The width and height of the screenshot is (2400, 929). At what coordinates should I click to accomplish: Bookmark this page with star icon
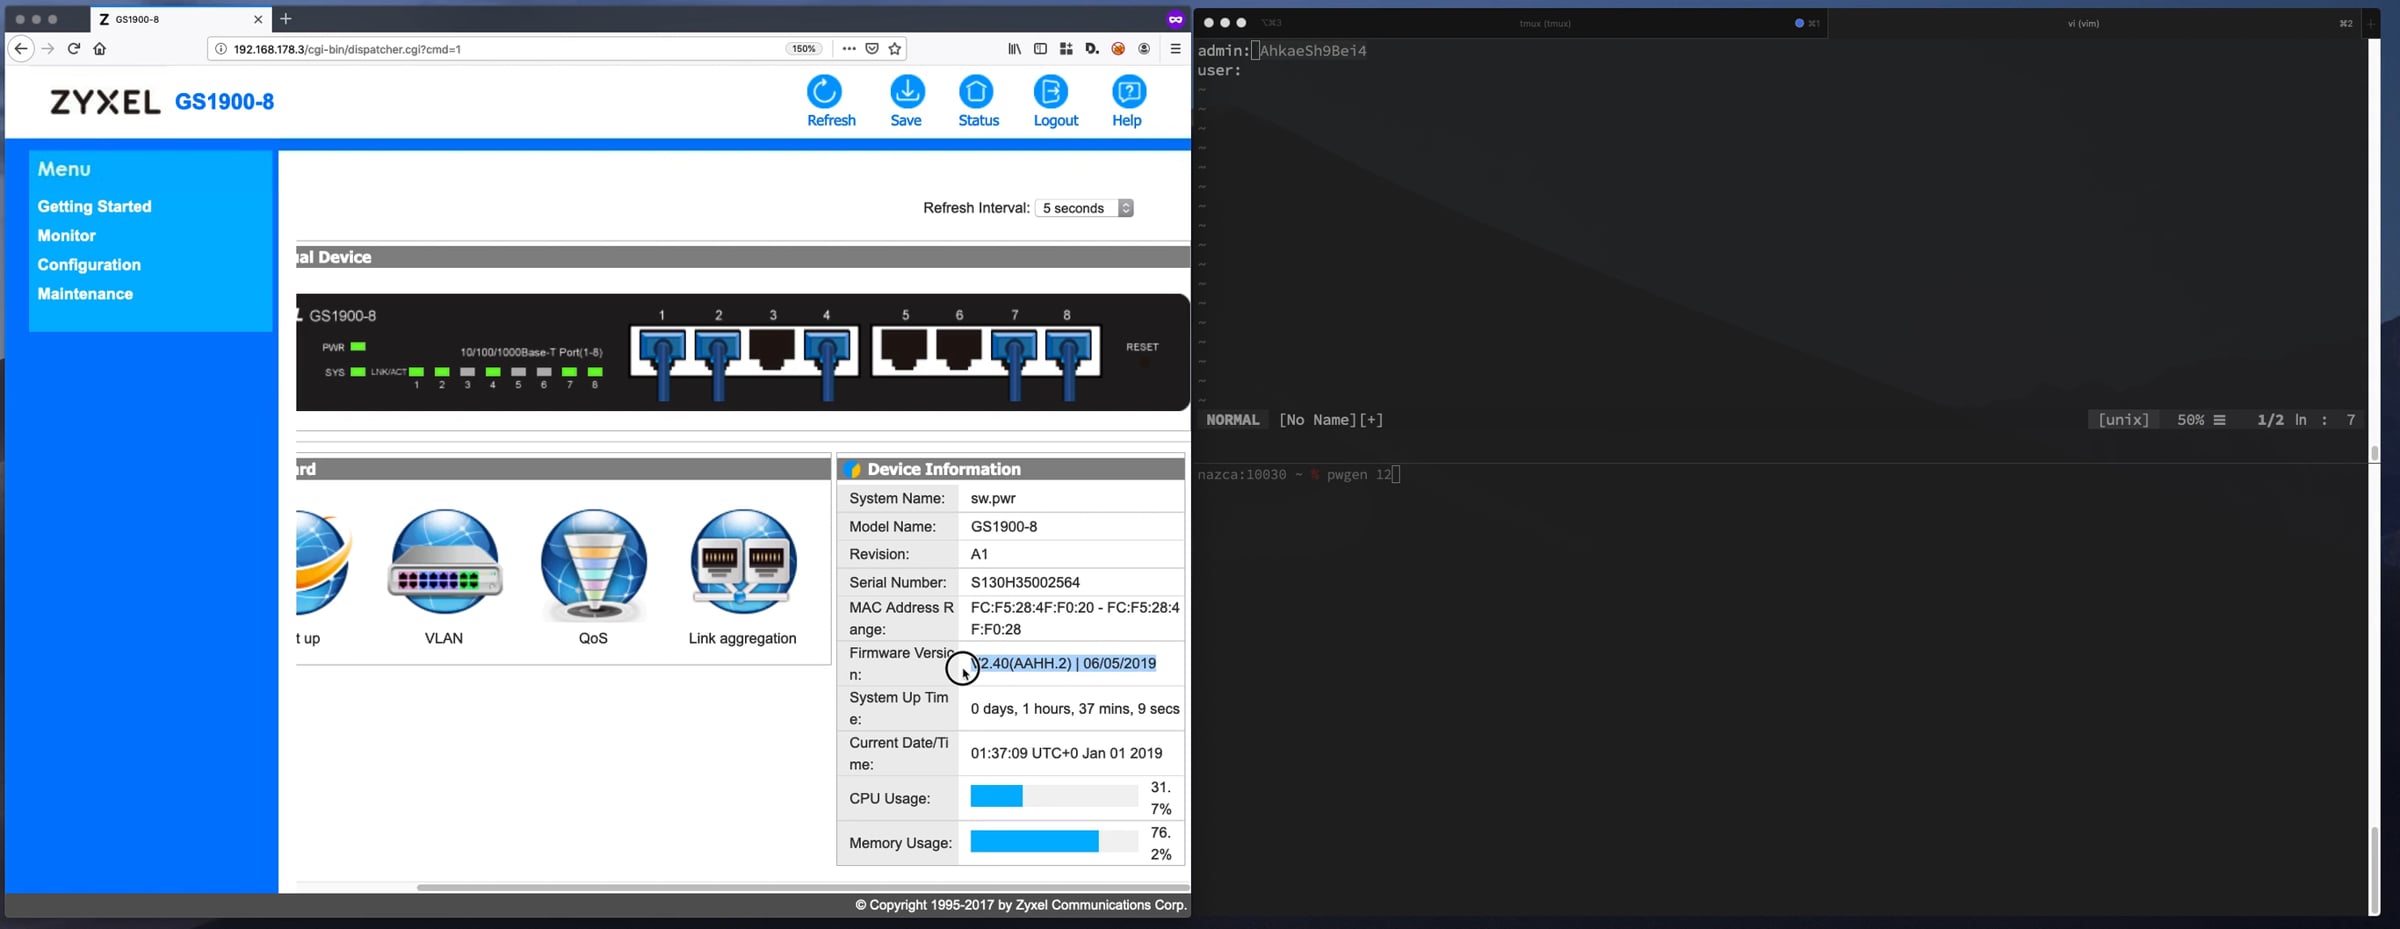(x=895, y=48)
